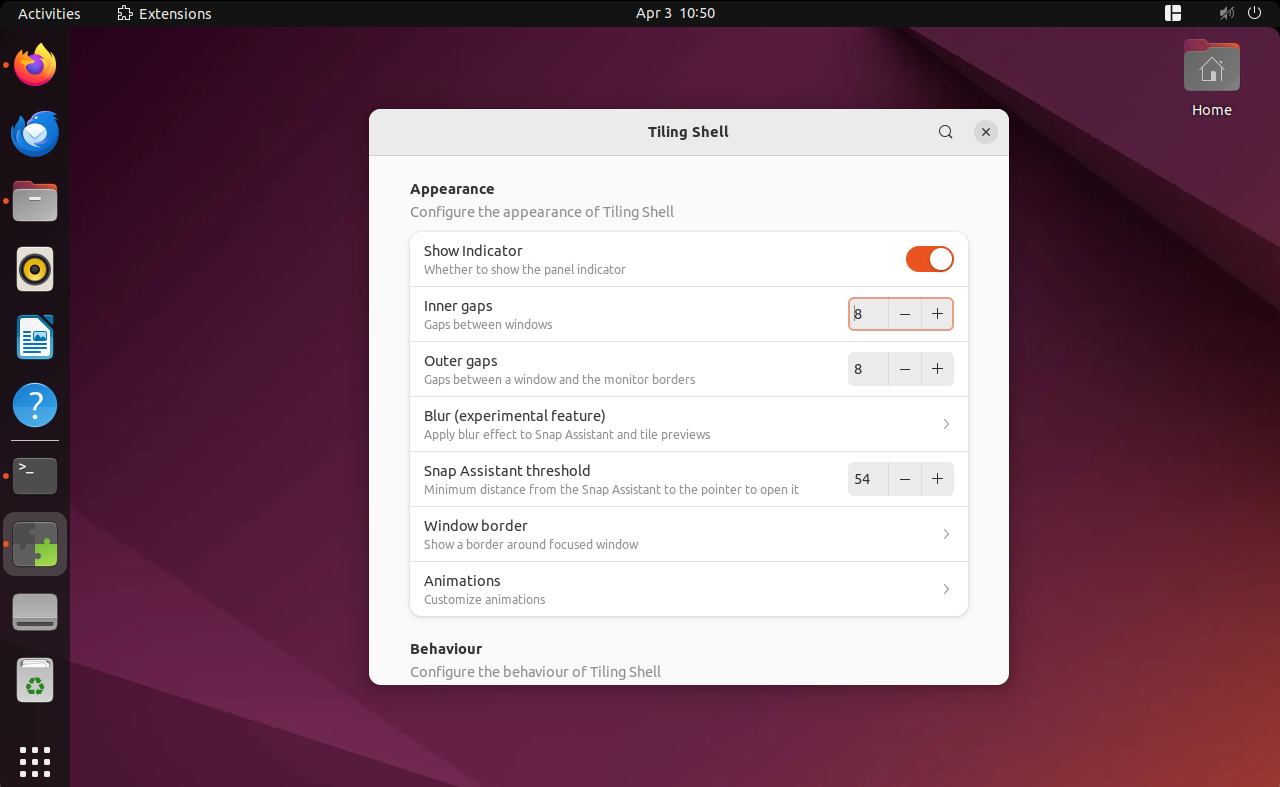Launch Thunderbird Mail from the dock
The width and height of the screenshot is (1280, 787).
[35, 133]
